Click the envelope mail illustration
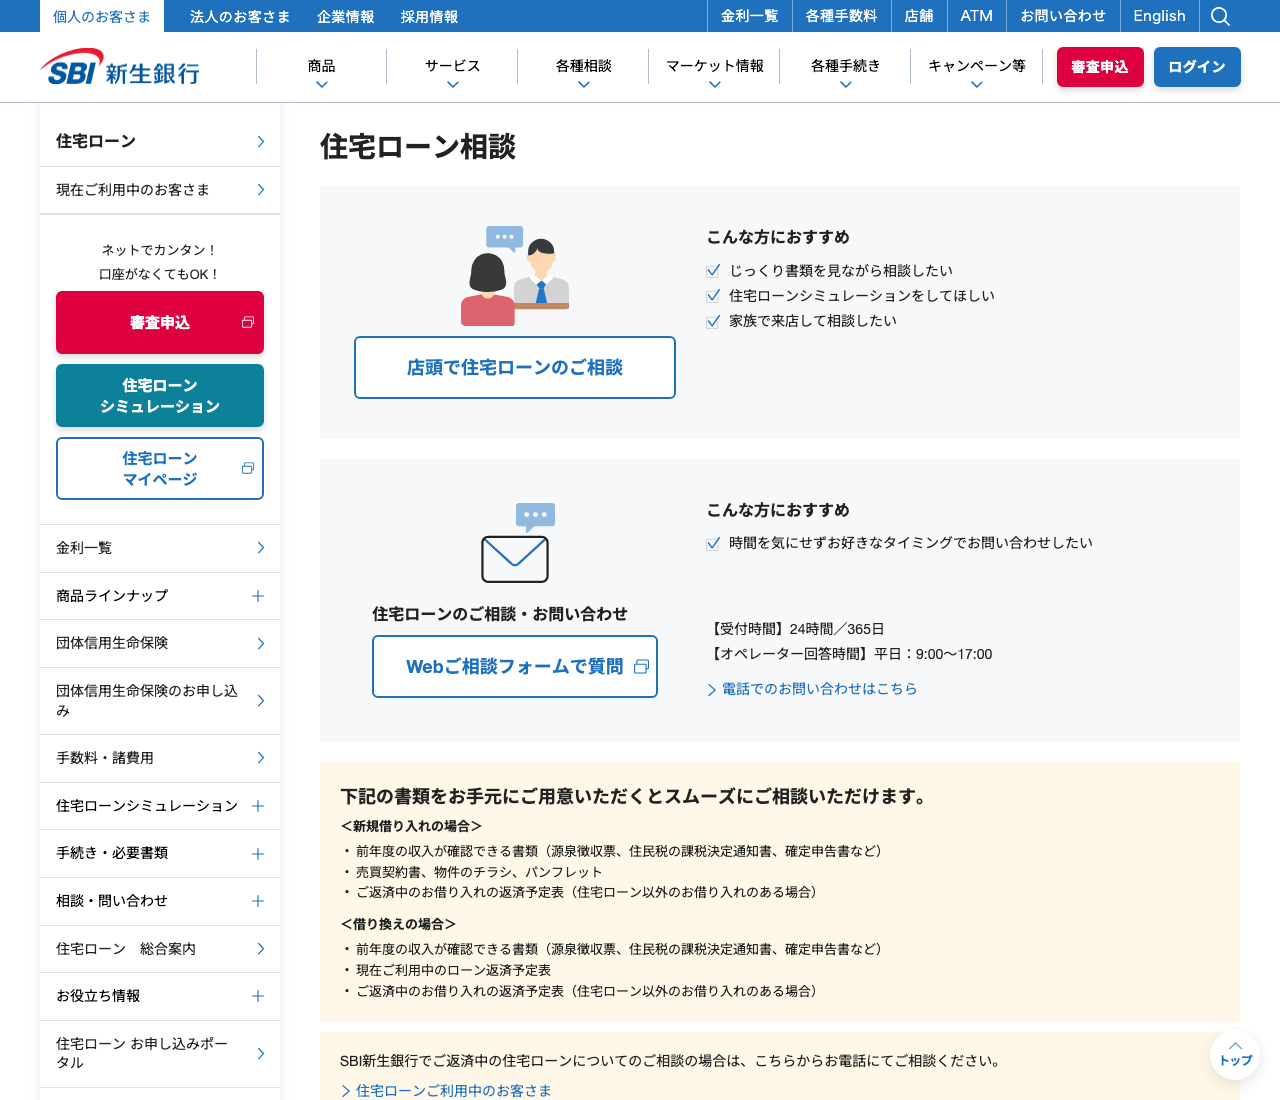 click(x=517, y=543)
